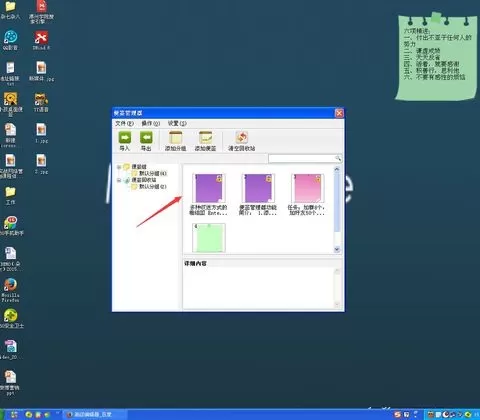Click the 添加便签 add note icon
The height and width of the screenshot is (420, 480).
tap(205, 138)
